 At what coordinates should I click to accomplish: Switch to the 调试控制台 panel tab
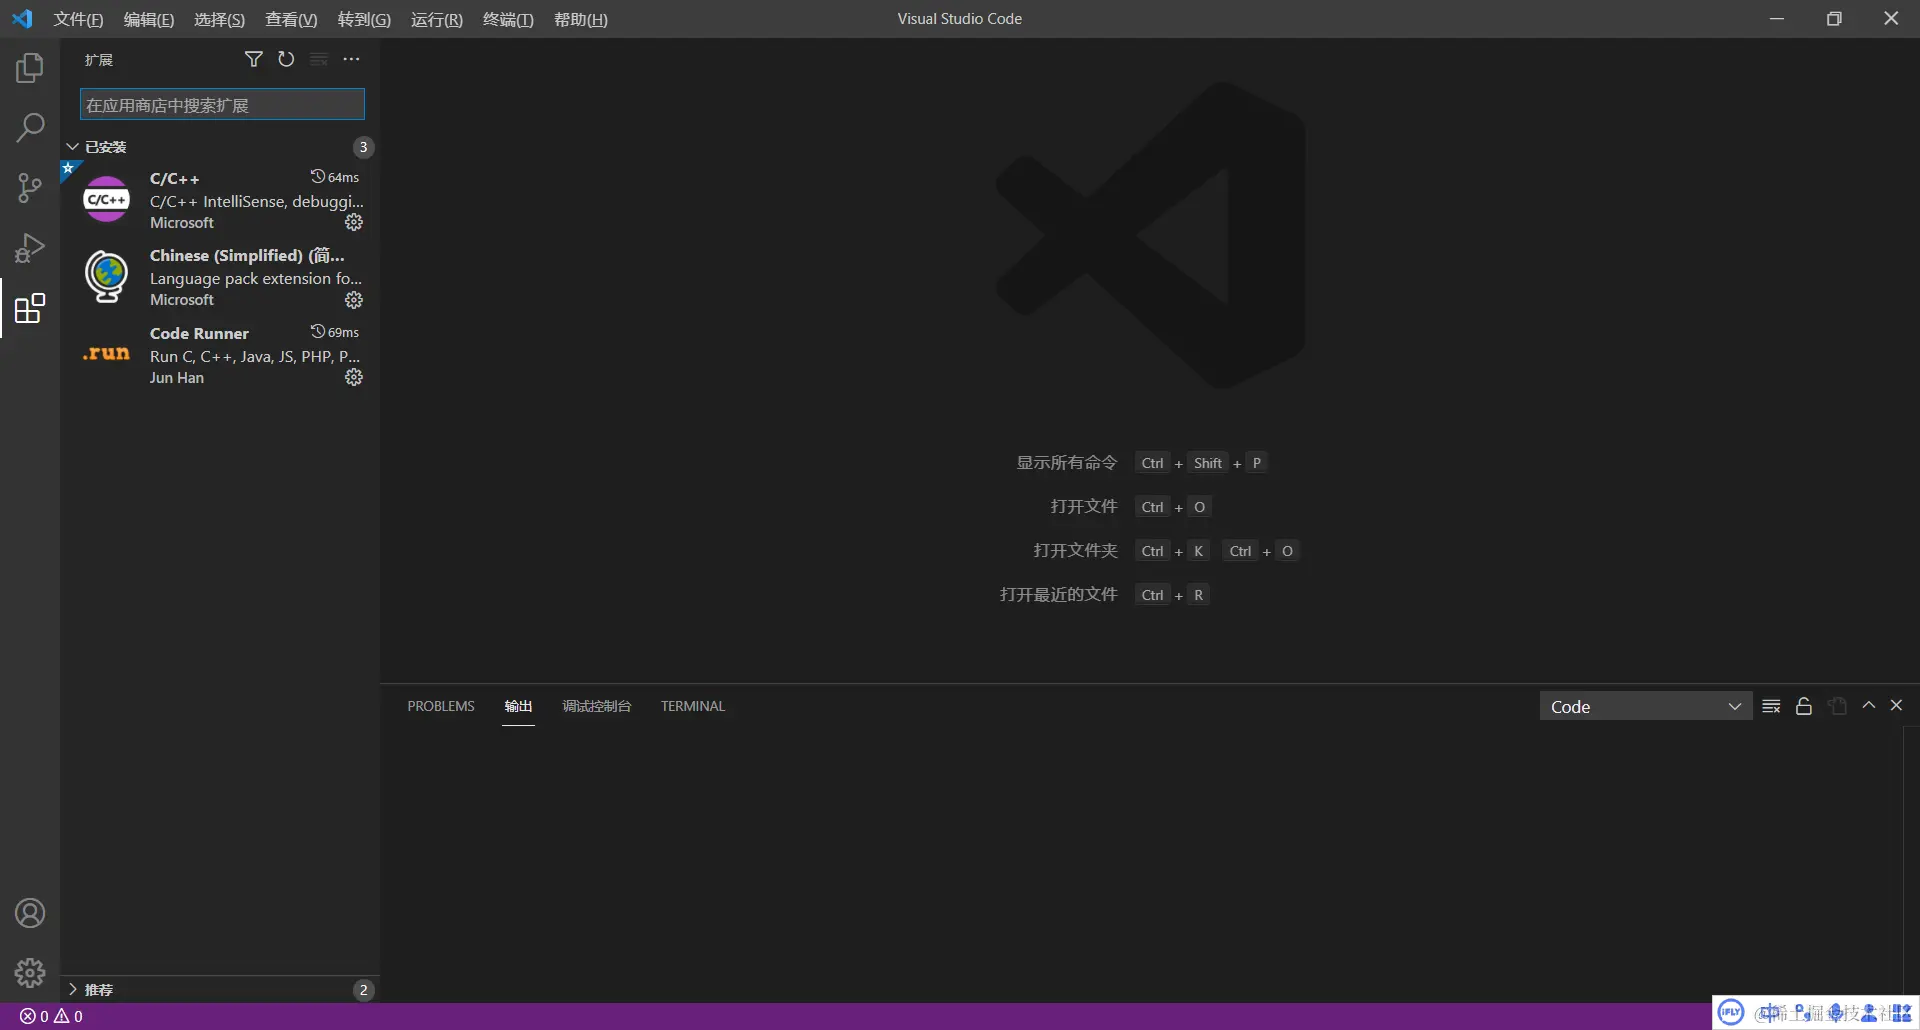pyautogui.click(x=597, y=706)
